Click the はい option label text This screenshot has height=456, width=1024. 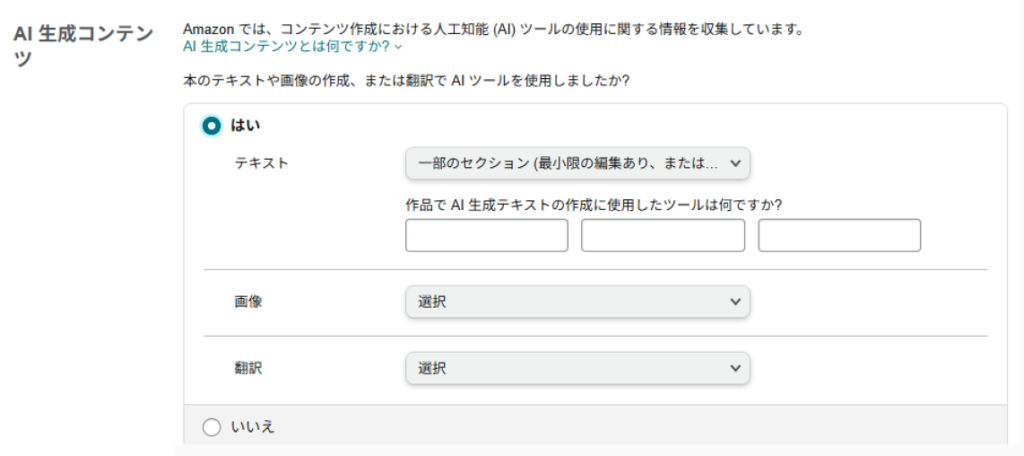246,126
